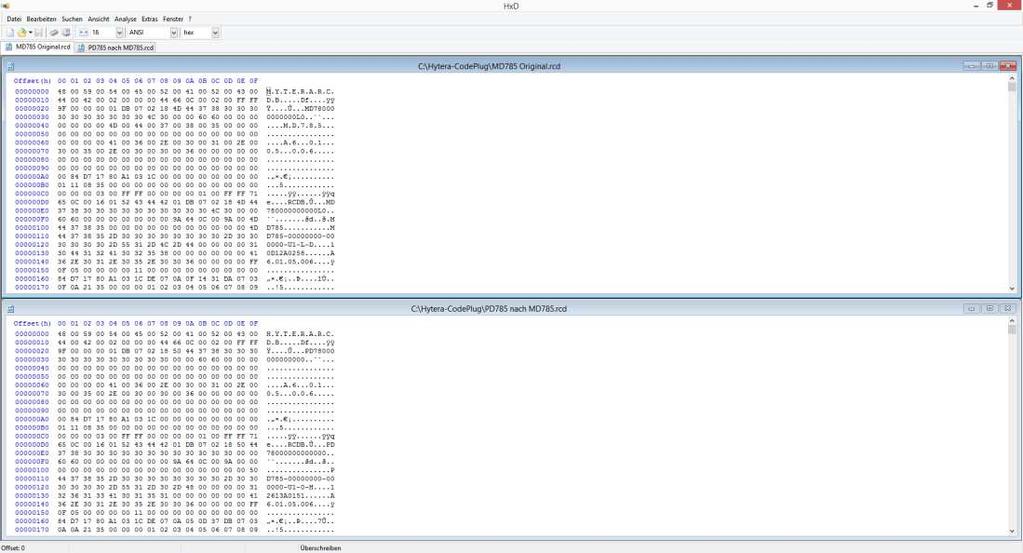Click scroll up arrow in MD785 Original window

click(x=1012, y=79)
